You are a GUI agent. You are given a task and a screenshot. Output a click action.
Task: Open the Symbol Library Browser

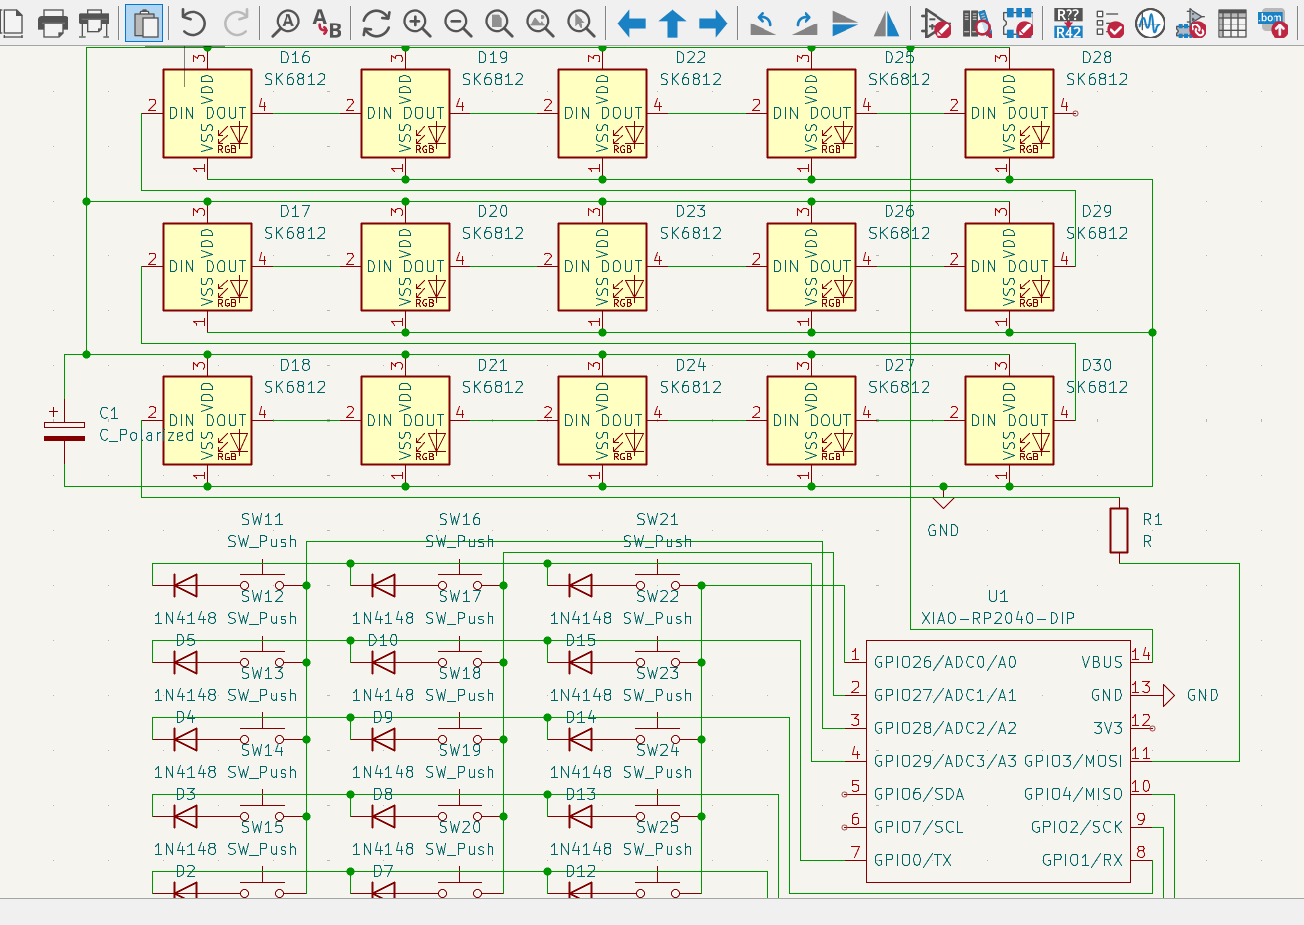coord(977,22)
